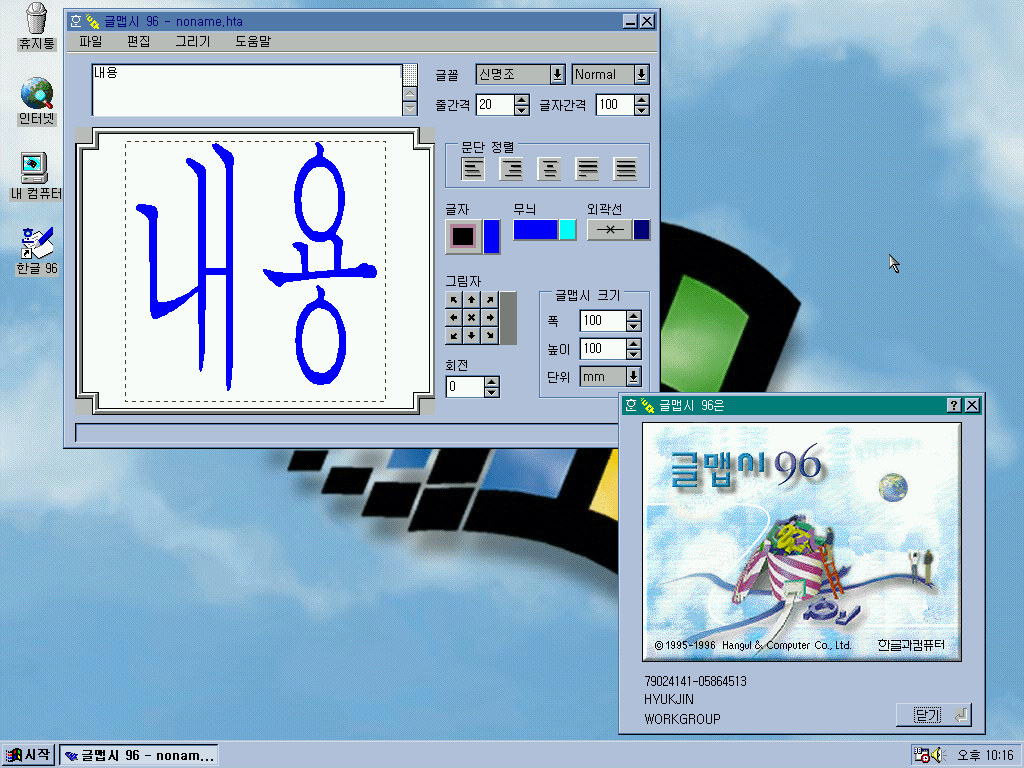This screenshot has width=1024, height=768.
Task: Click the system tray icon left of the speaker
Action: (921, 755)
